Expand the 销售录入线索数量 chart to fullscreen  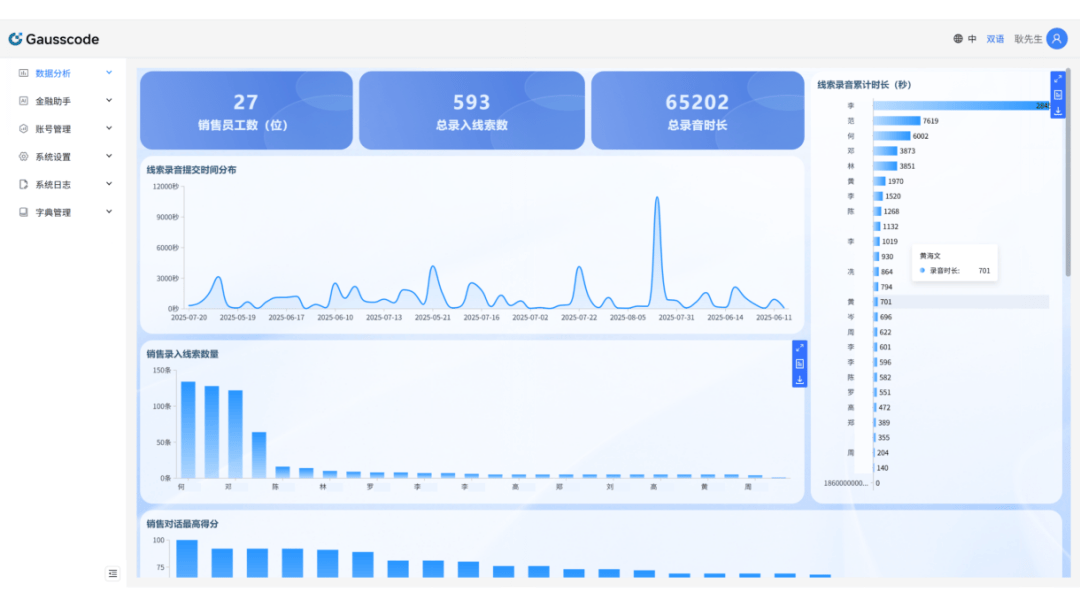(799, 348)
